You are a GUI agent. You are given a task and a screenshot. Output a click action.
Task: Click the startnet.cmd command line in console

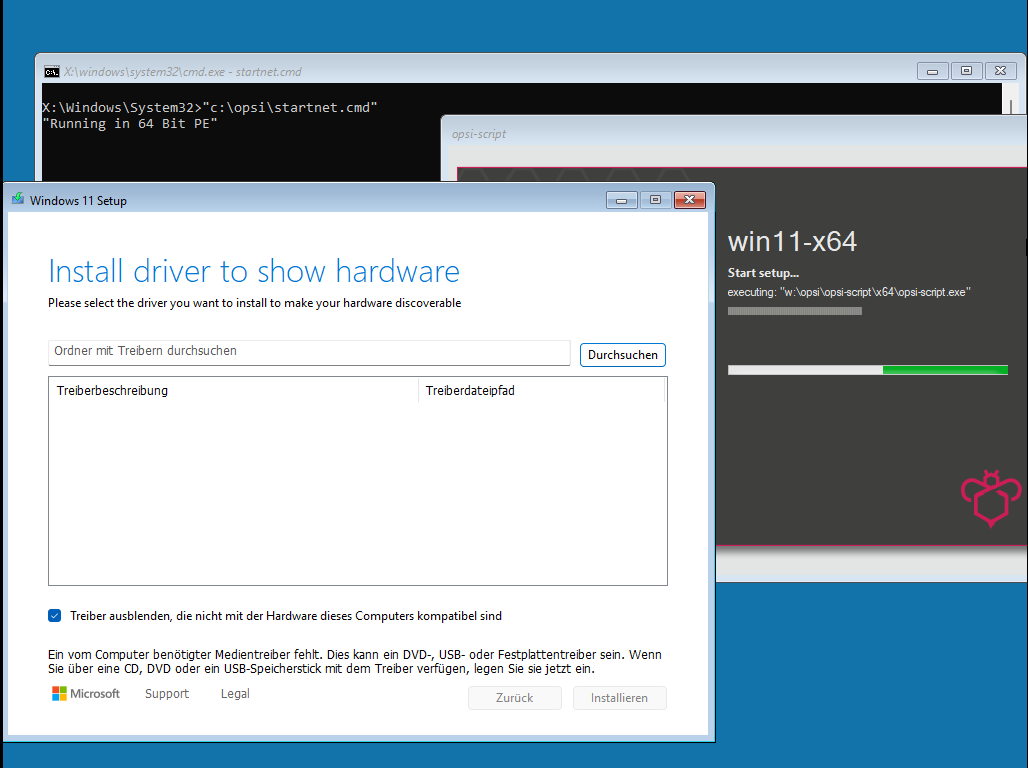(x=210, y=108)
